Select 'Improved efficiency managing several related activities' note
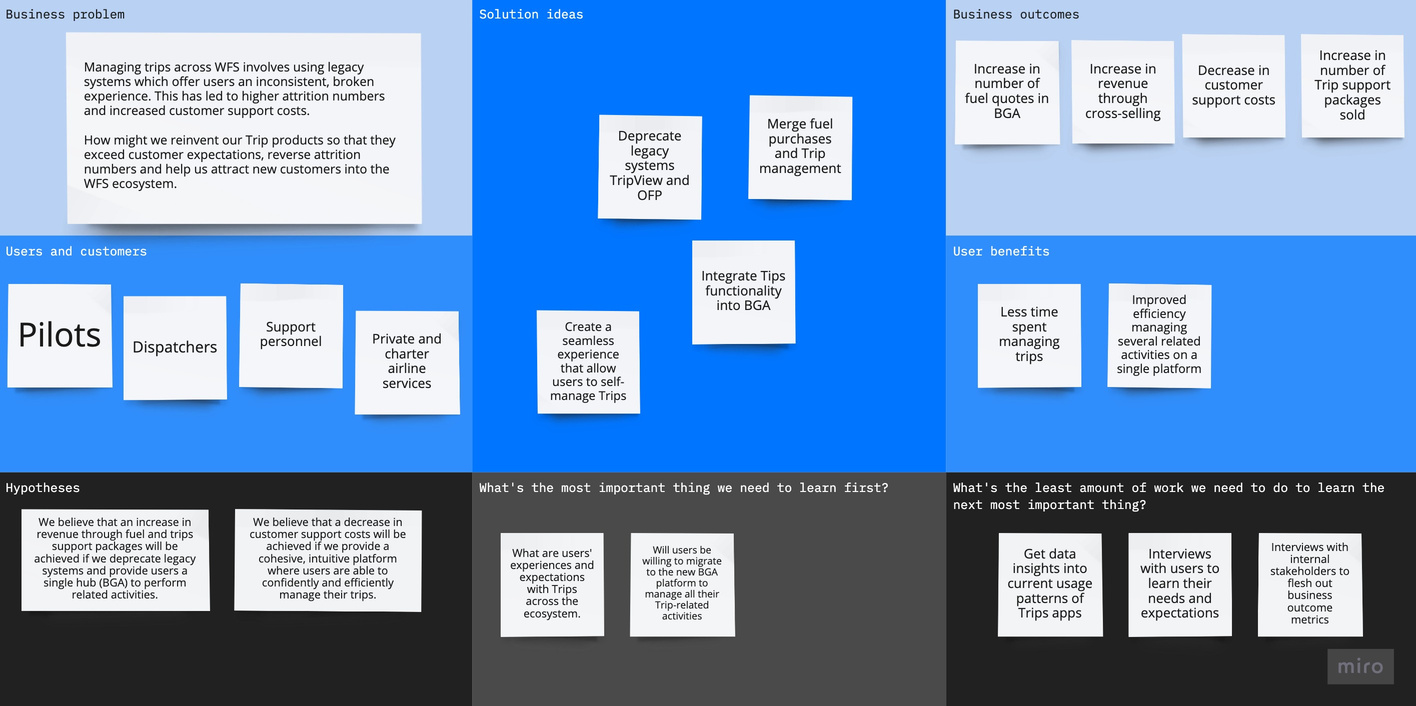Screen dimensions: 1416x706 coord(1160,336)
